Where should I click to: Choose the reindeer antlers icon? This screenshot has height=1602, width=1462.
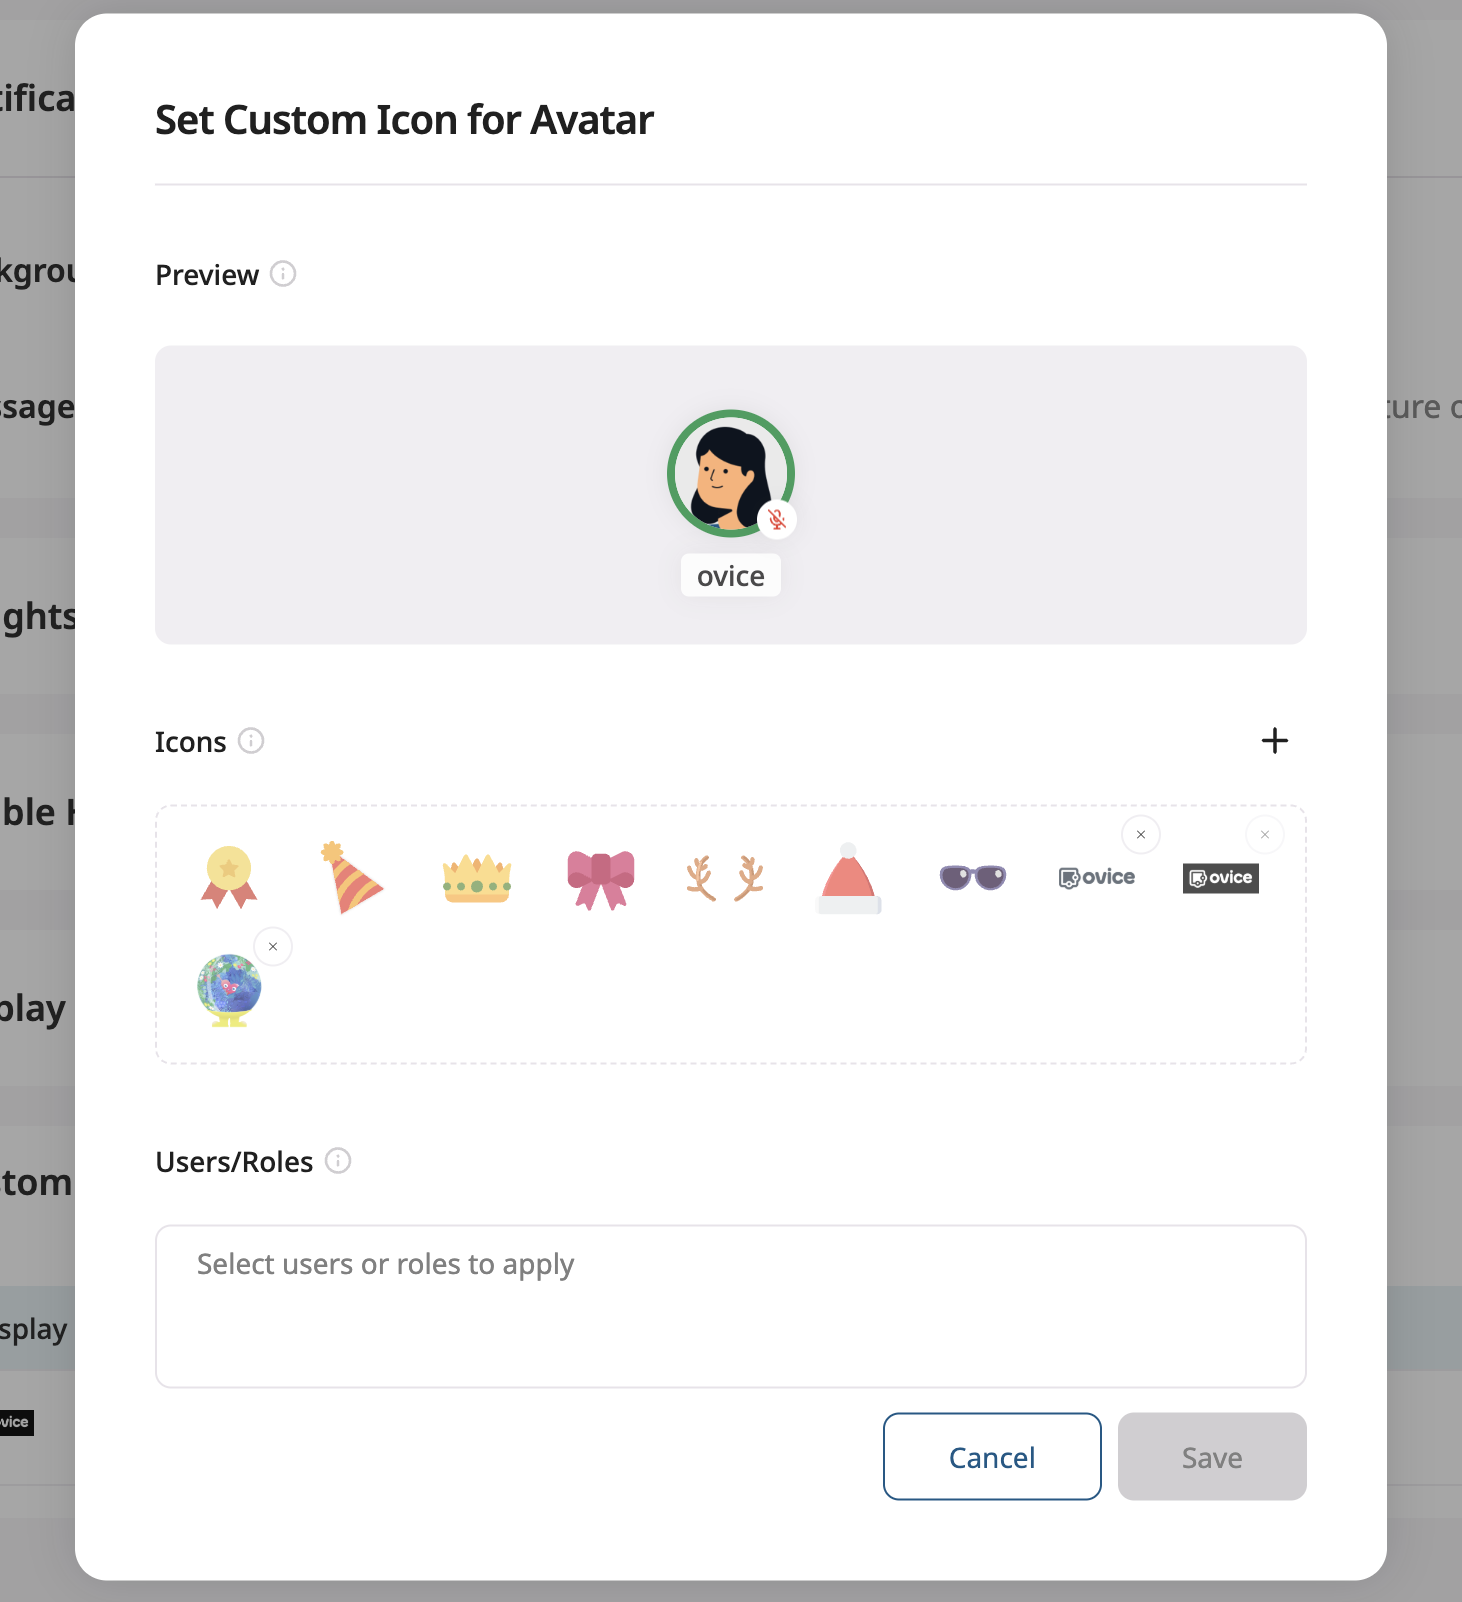click(x=725, y=878)
